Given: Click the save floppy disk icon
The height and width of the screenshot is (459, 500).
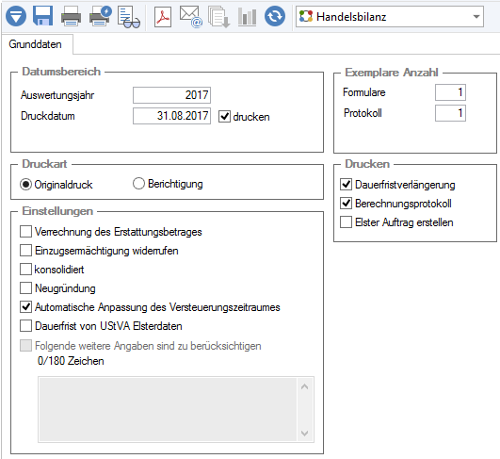Looking at the screenshot, I should pyautogui.click(x=43, y=16).
